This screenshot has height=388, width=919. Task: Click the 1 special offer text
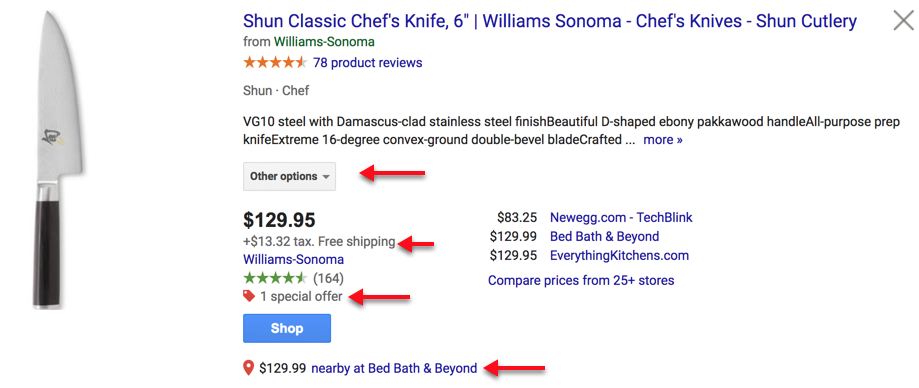(x=301, y=297)
